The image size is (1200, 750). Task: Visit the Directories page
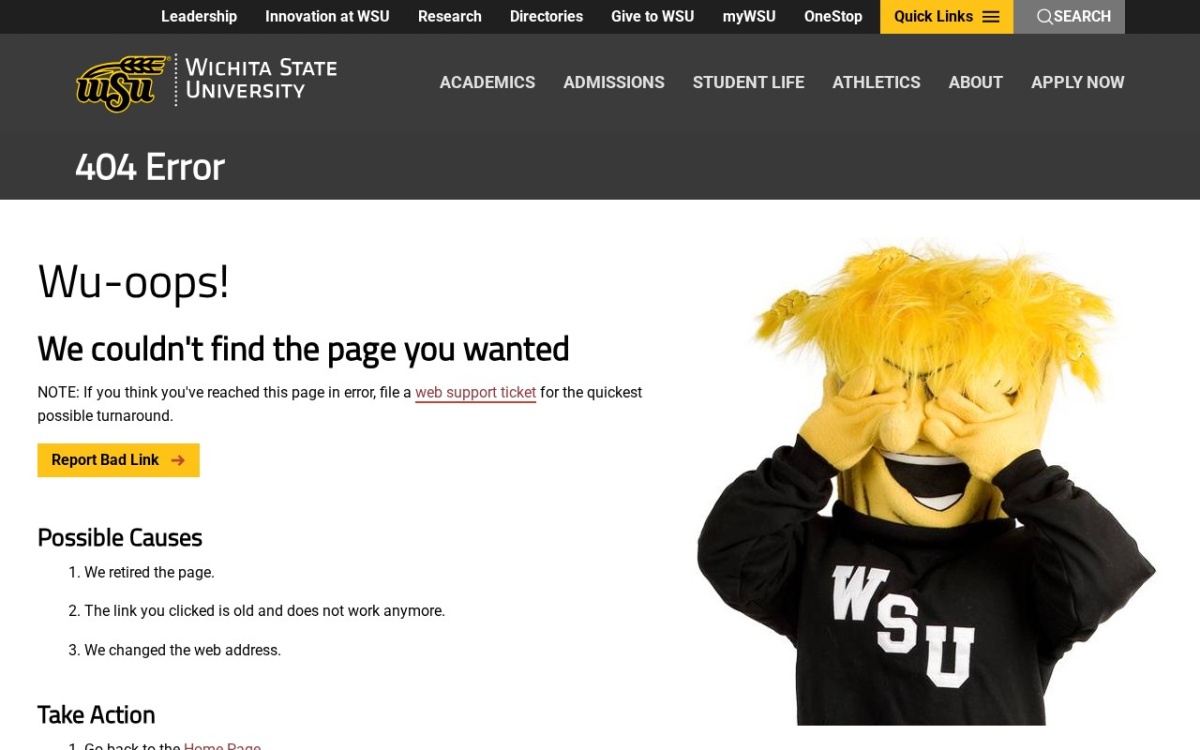click(546, 17)
